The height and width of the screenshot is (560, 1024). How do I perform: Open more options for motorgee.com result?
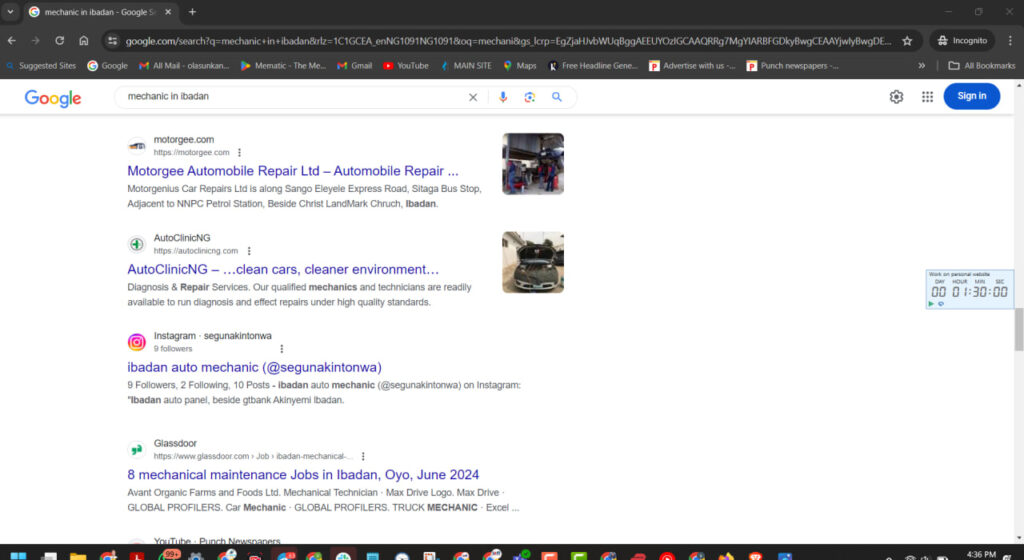pyautogui.click(x=240, y=153)
